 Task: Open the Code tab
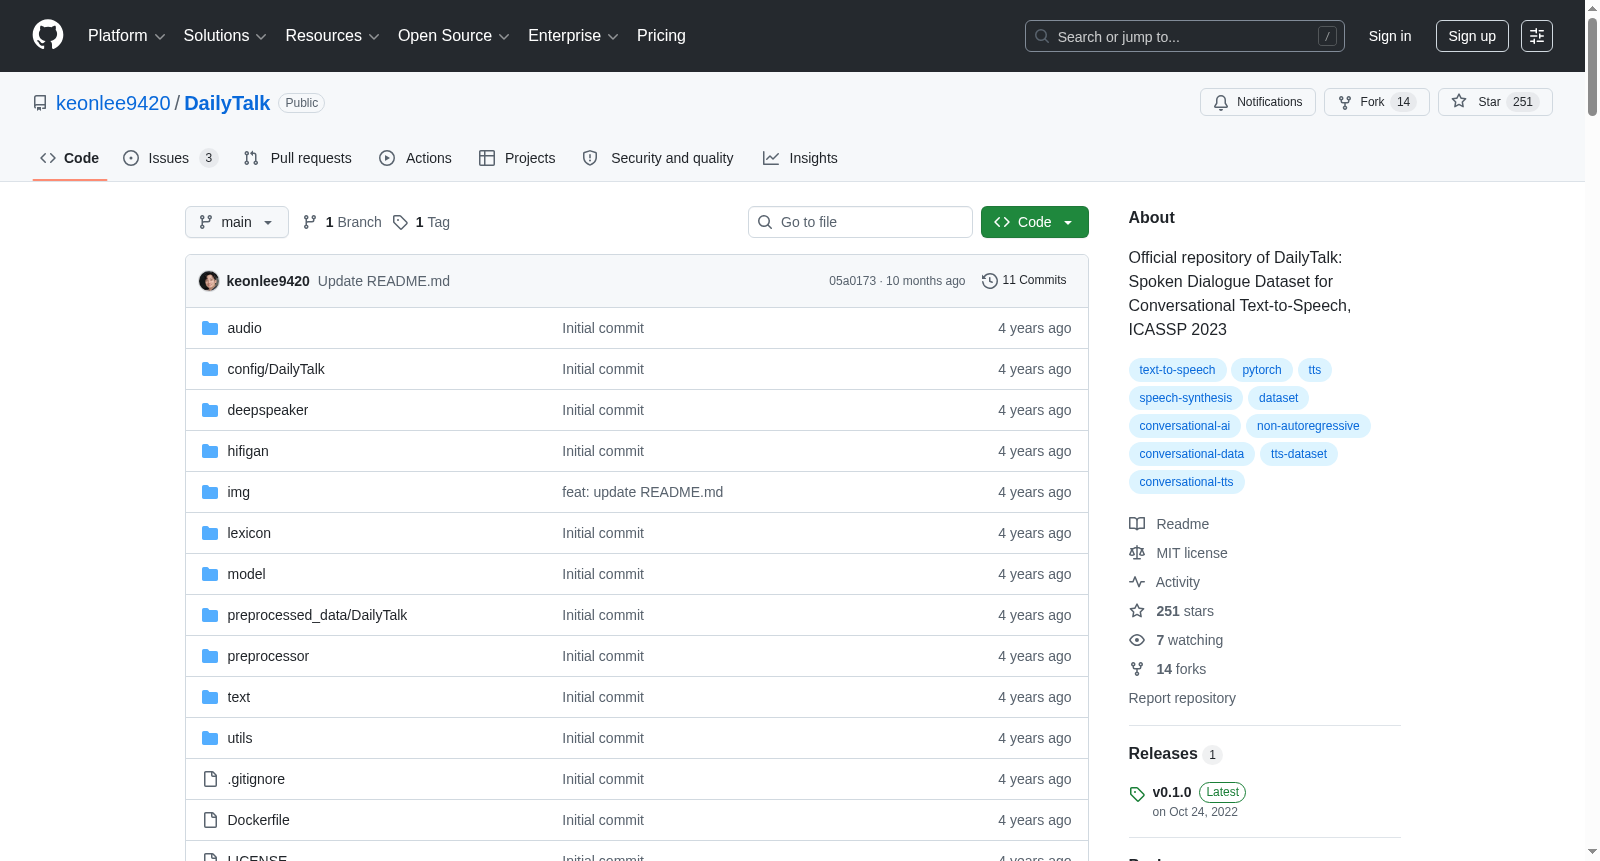point(70,158)
